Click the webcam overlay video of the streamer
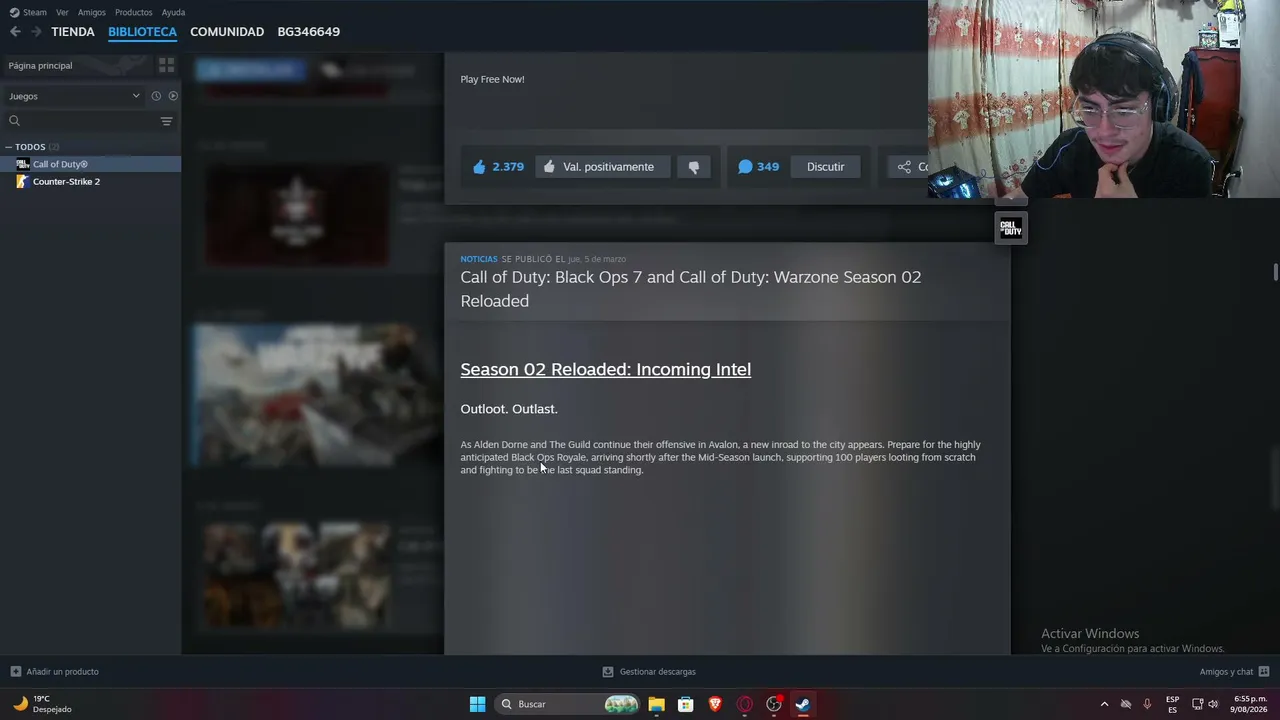This screenshot has width=1280, height=720. tap(1104, 99)
